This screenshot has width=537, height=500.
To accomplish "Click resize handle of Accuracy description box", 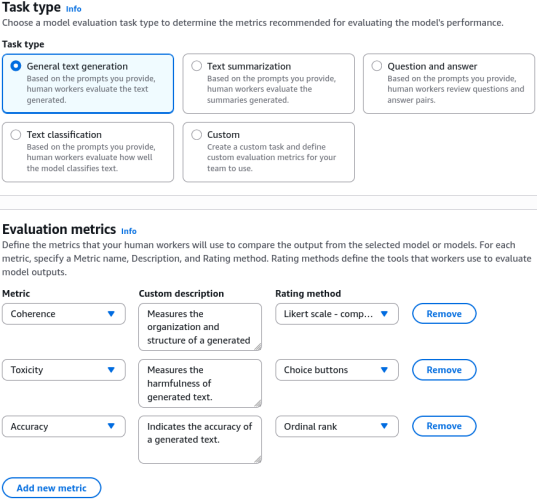I will pos(258,460).
